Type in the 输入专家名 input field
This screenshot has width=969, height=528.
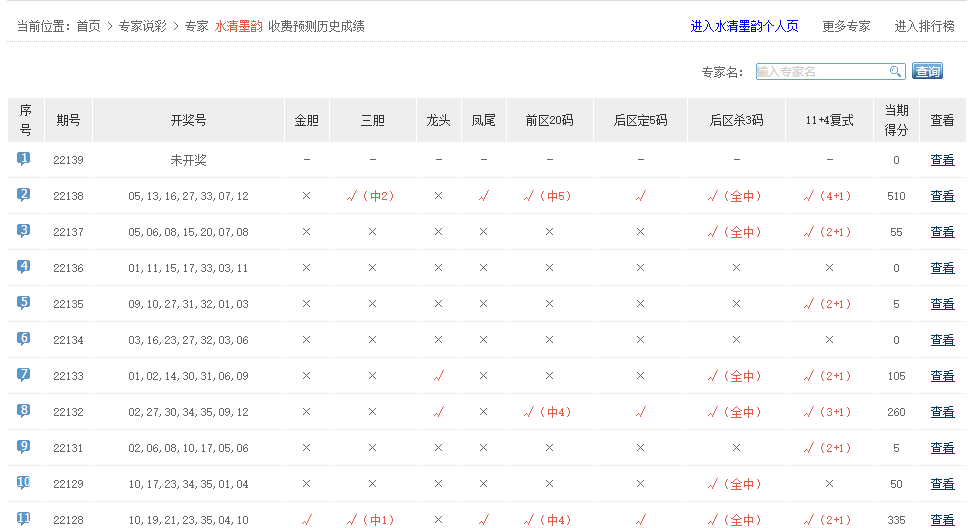coord(820,72)
